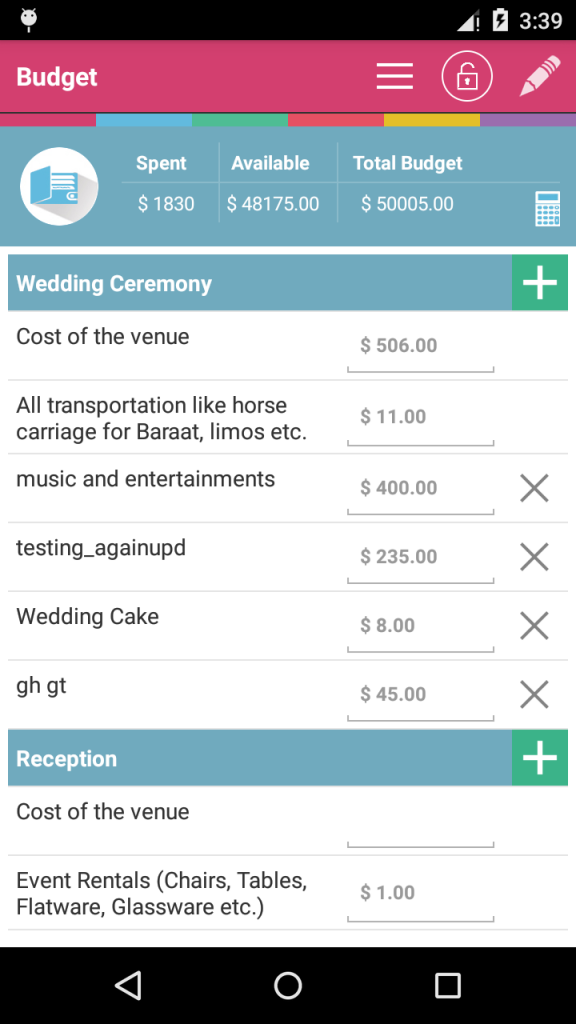
Task: Delete the music and entertainments item
Action: tap(534, 488)
